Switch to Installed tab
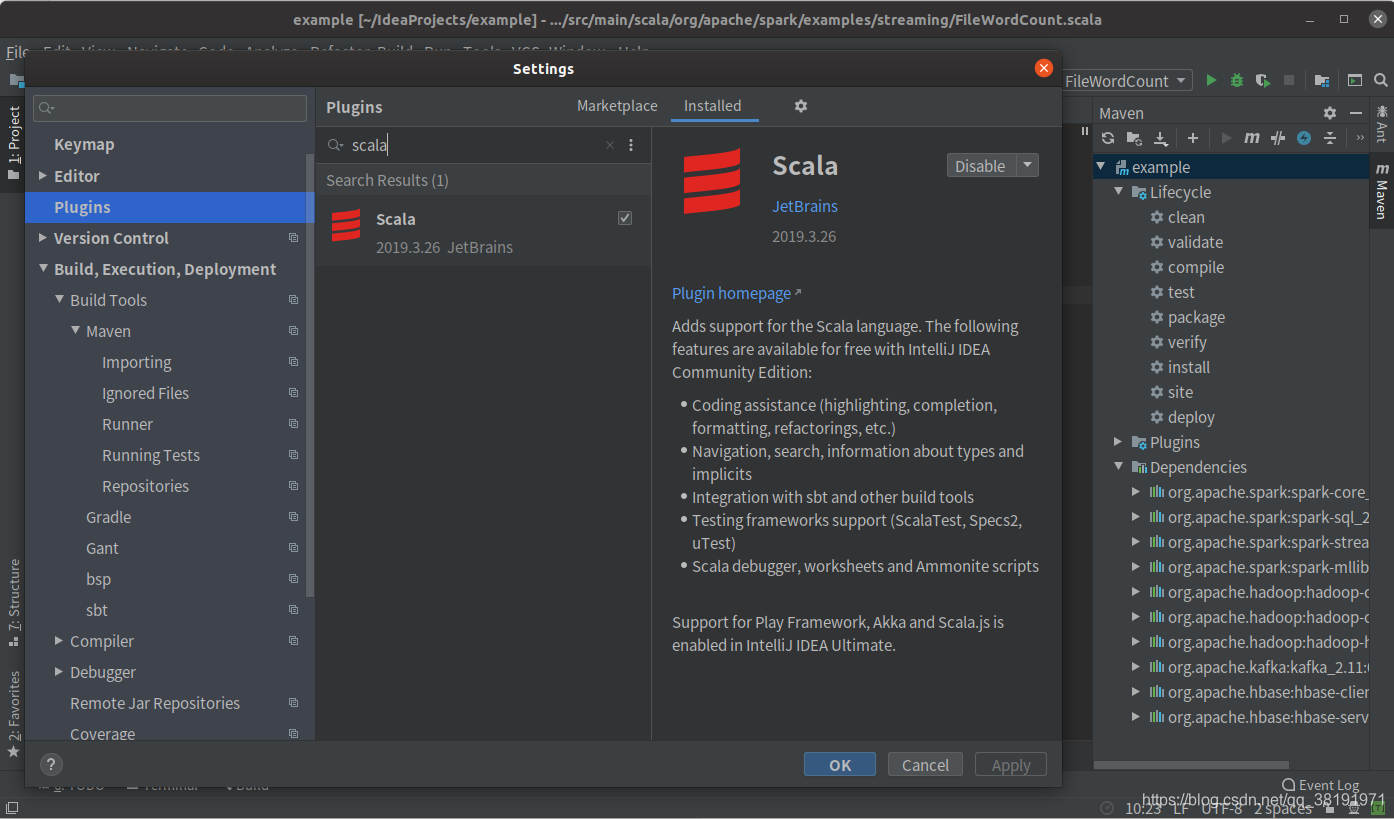 713,106
